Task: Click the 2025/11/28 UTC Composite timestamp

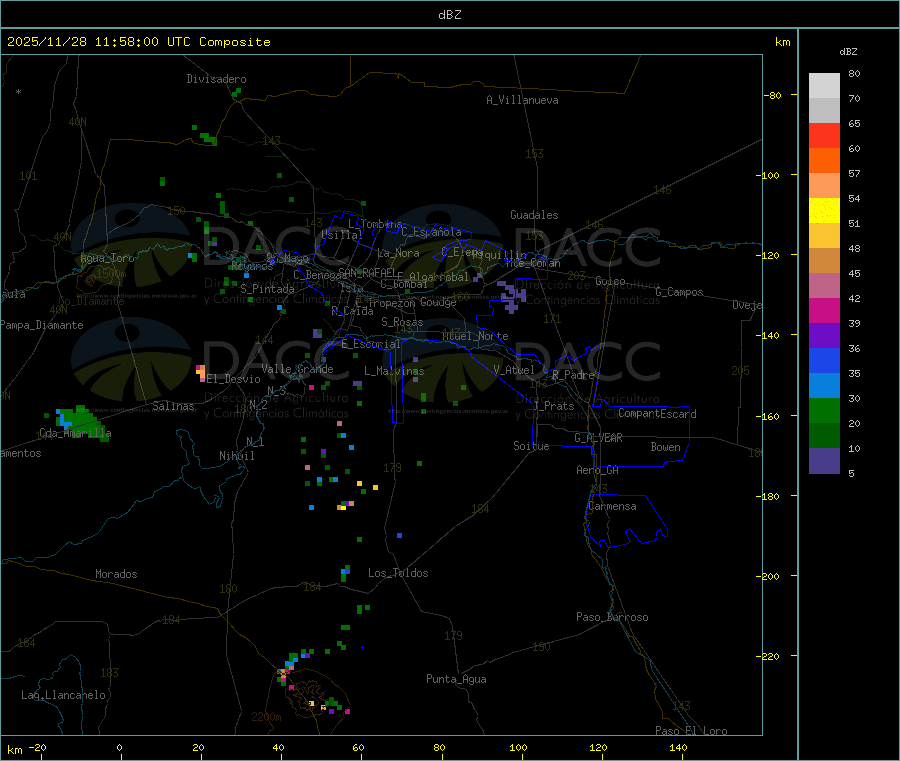Action: point(138,42)
